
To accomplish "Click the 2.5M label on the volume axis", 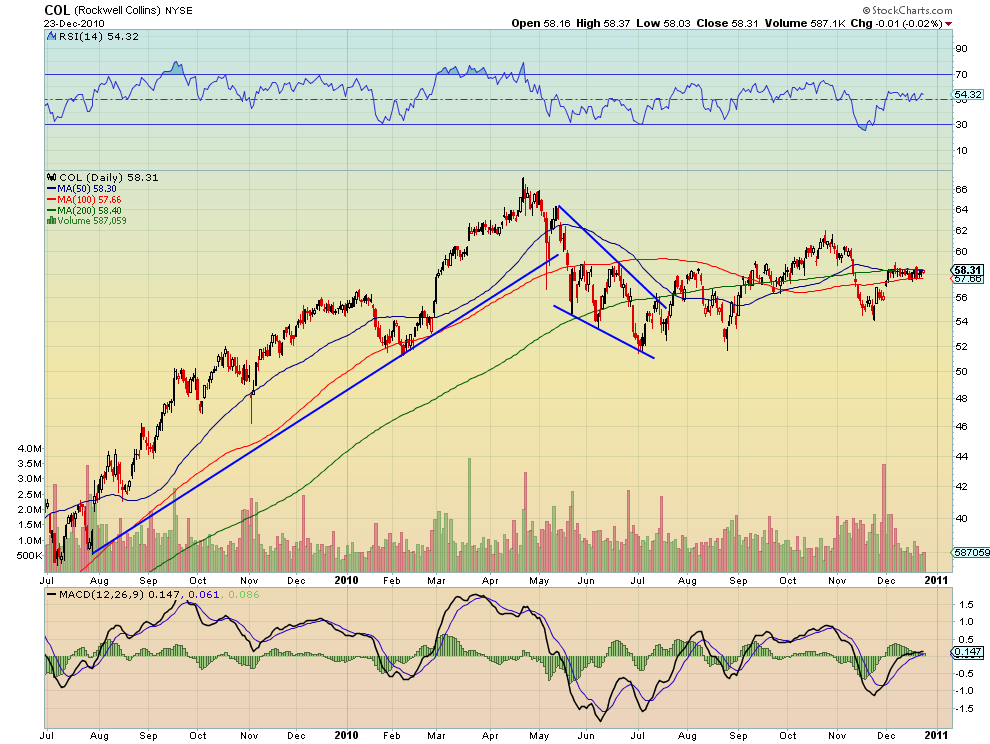I will tap(30, 494).
